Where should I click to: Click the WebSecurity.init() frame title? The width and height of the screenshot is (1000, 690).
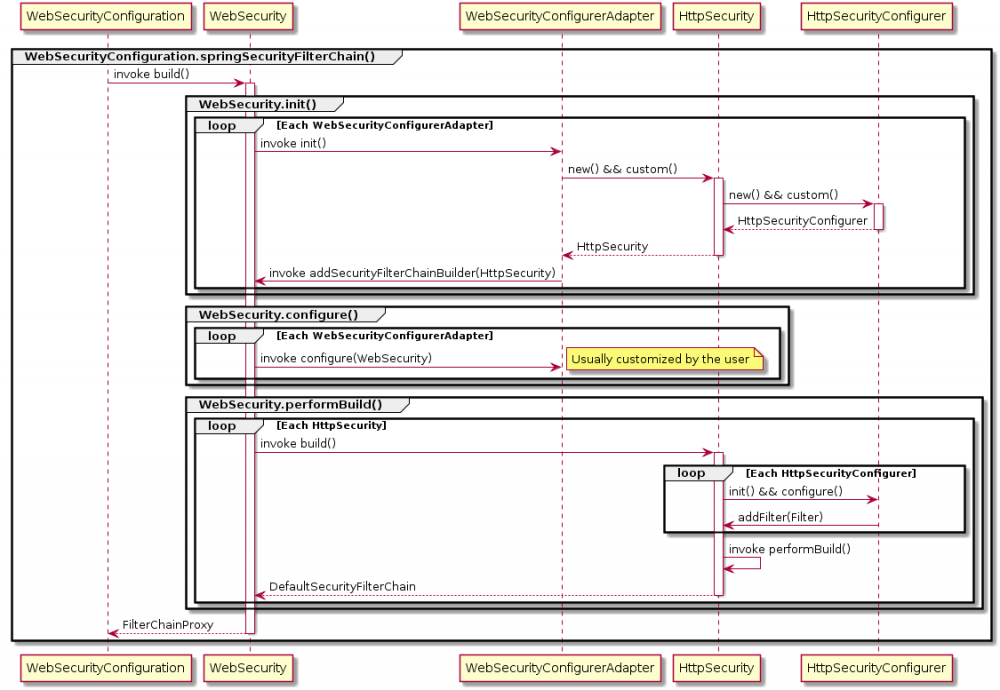(x=254, y=103)
